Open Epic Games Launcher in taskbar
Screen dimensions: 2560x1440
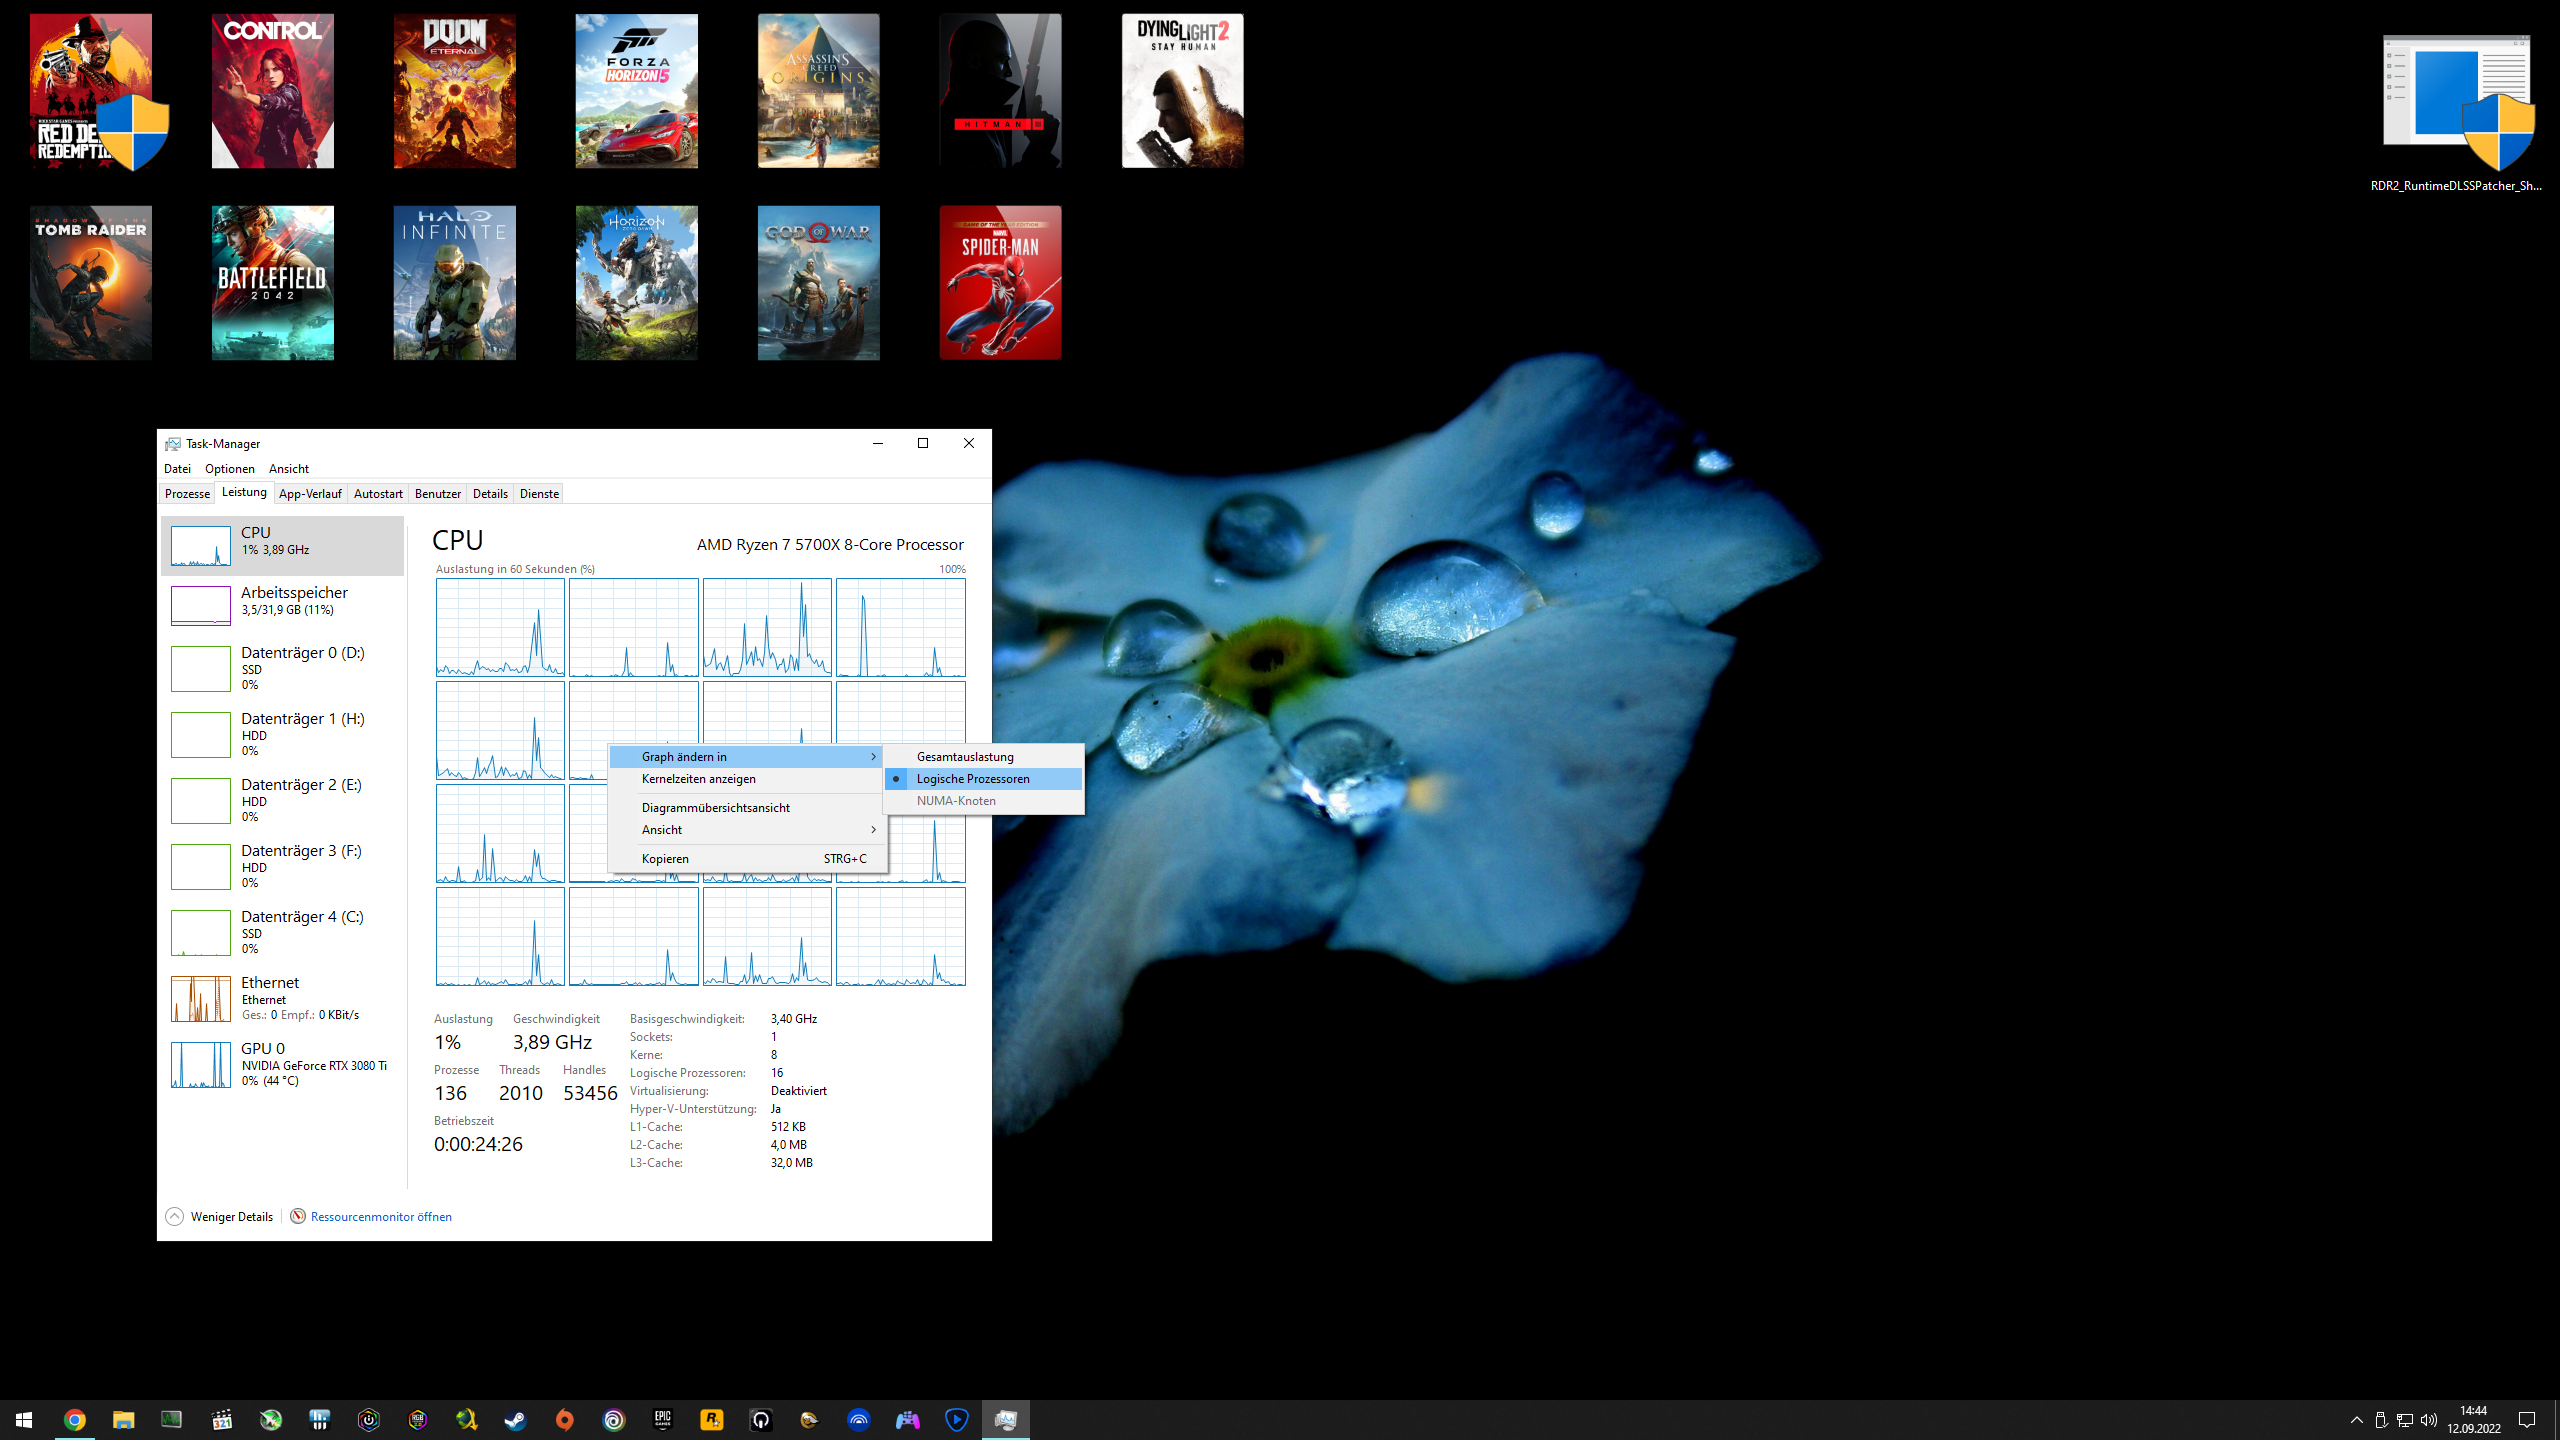click(x=663, y=1419)
